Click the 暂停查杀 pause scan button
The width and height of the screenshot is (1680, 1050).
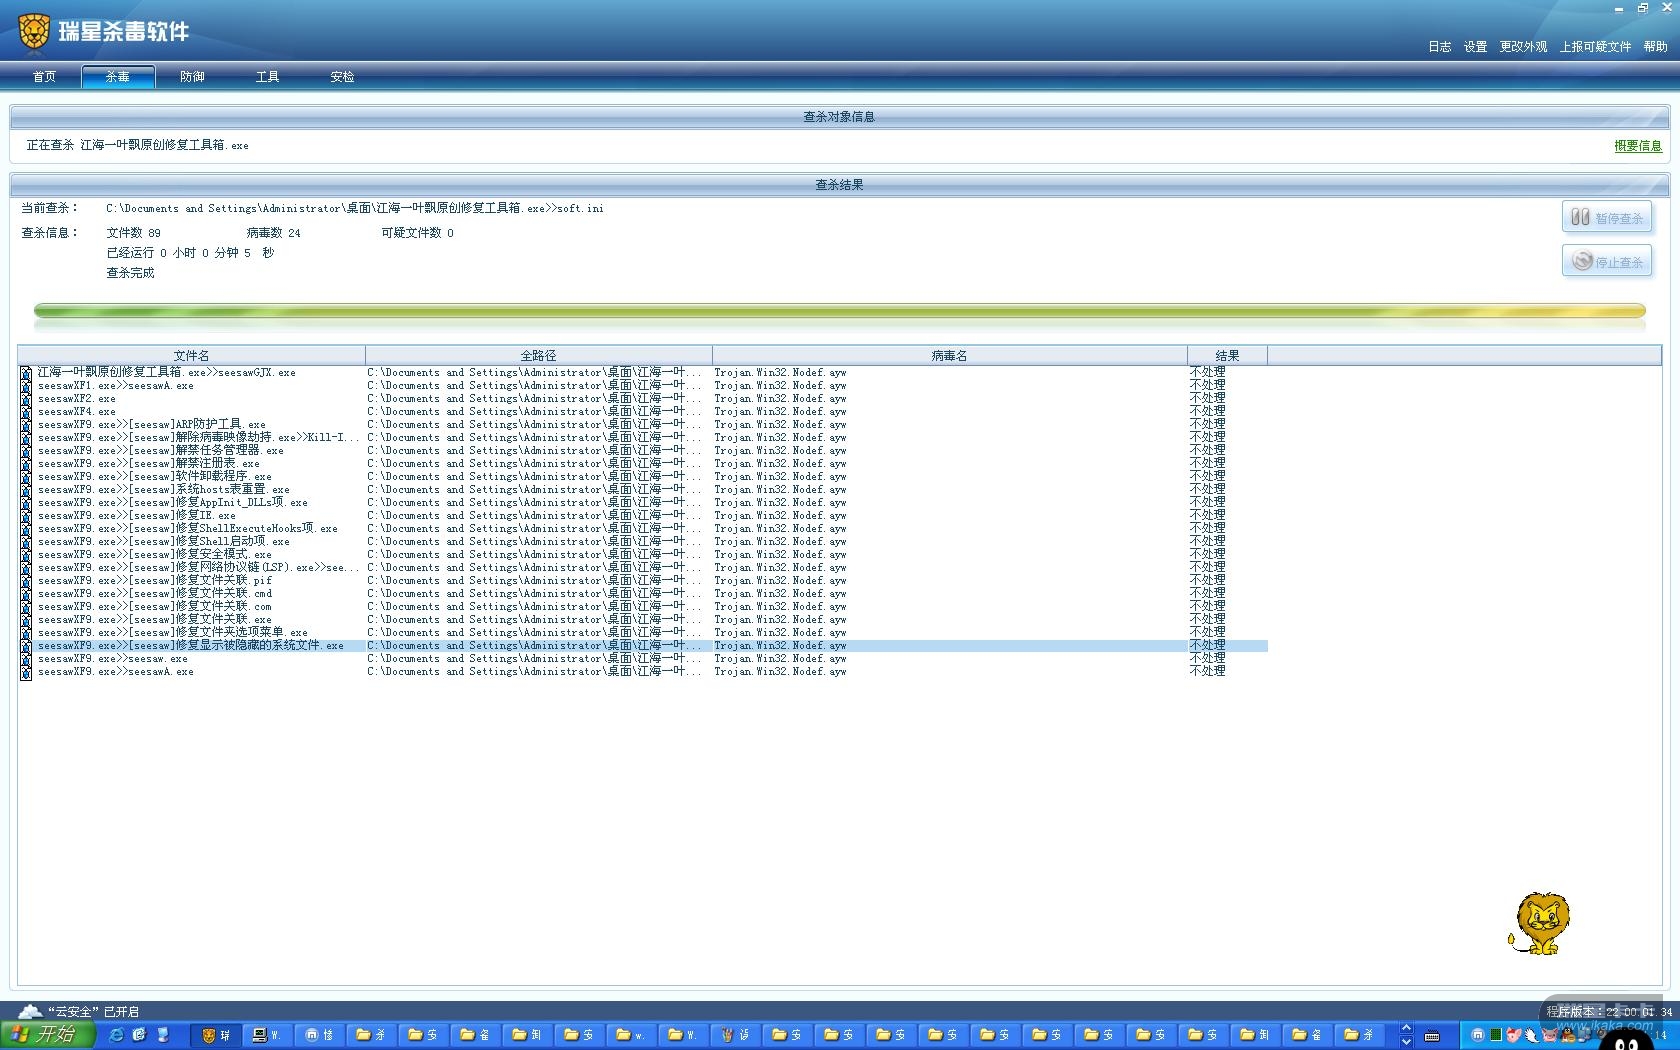[x=1607, y=217]
